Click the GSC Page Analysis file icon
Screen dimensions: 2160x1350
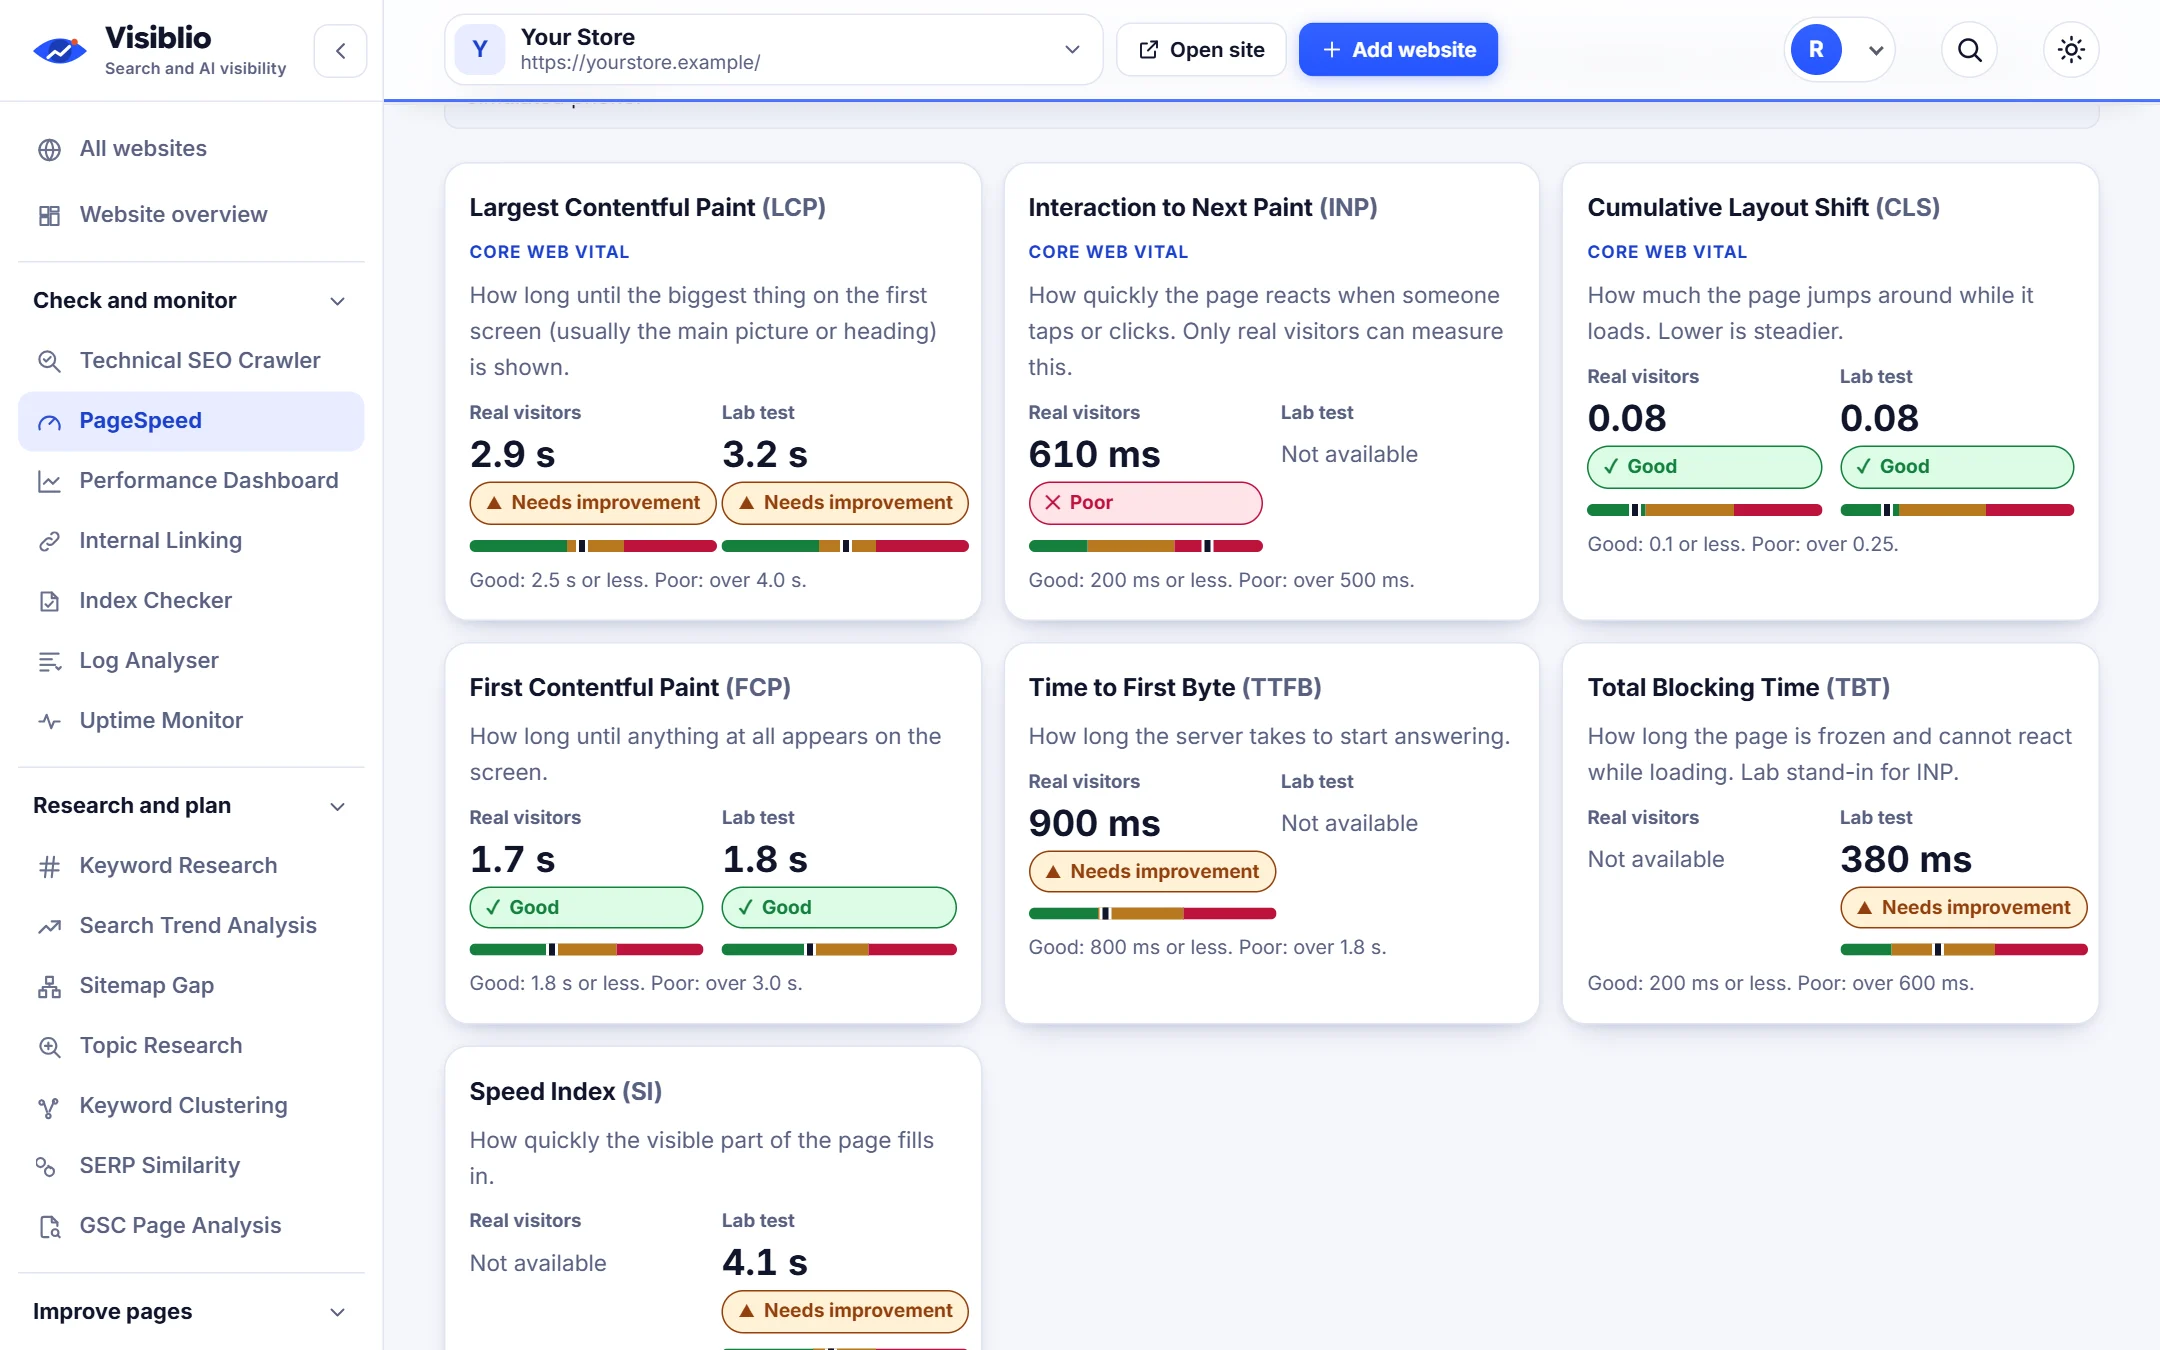click(x=49, y=1226)
